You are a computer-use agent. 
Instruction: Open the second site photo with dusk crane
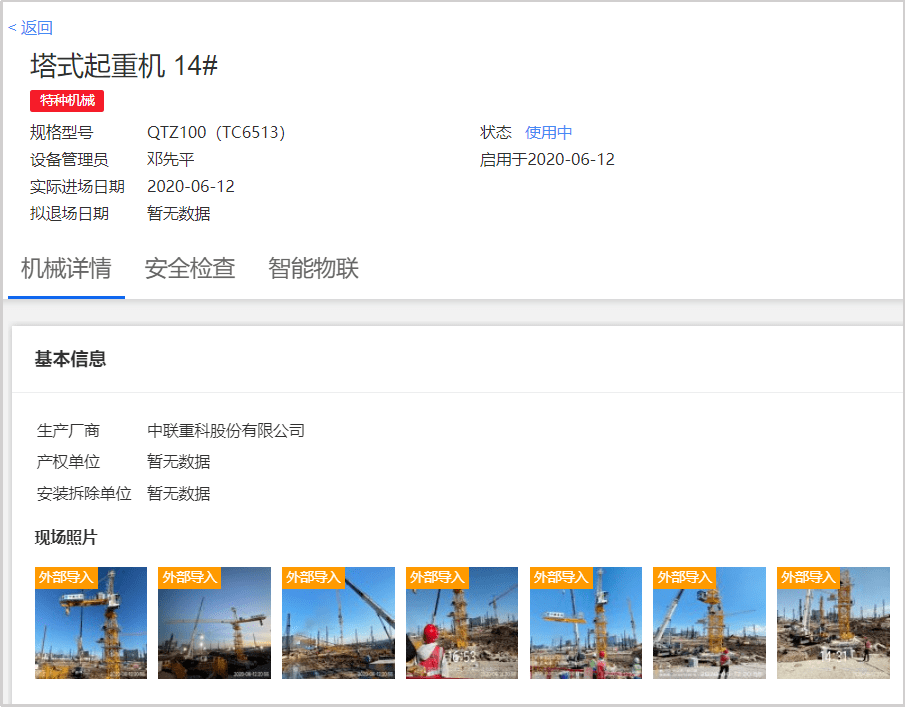coord(215,623)
